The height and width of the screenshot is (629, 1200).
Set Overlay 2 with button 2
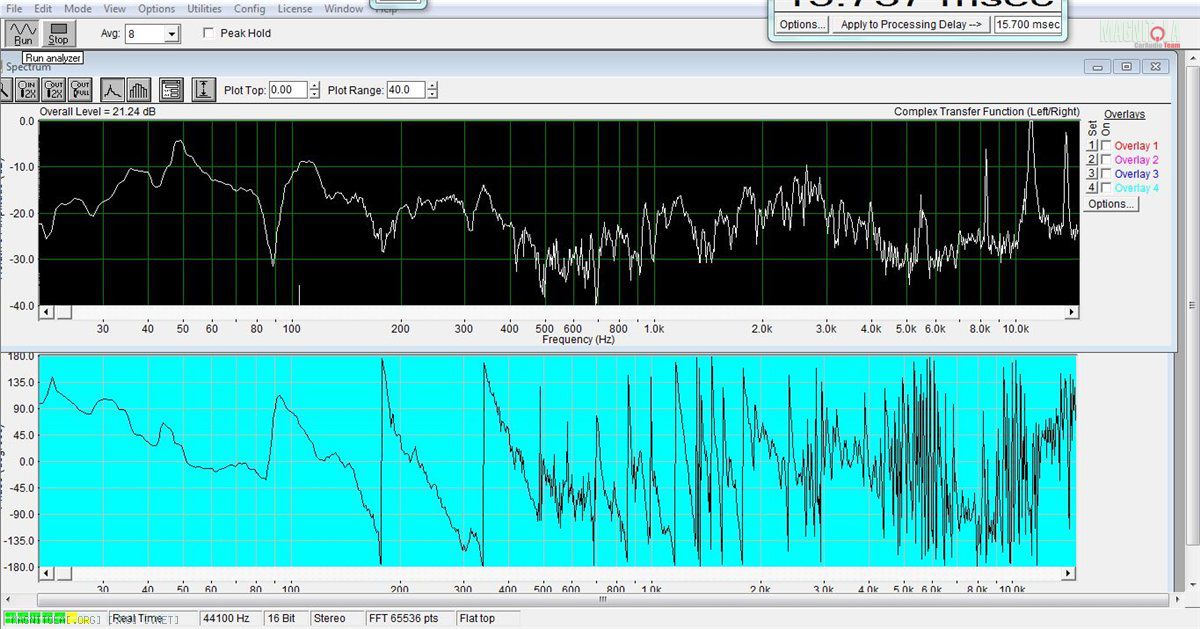tap(1093, 160)
